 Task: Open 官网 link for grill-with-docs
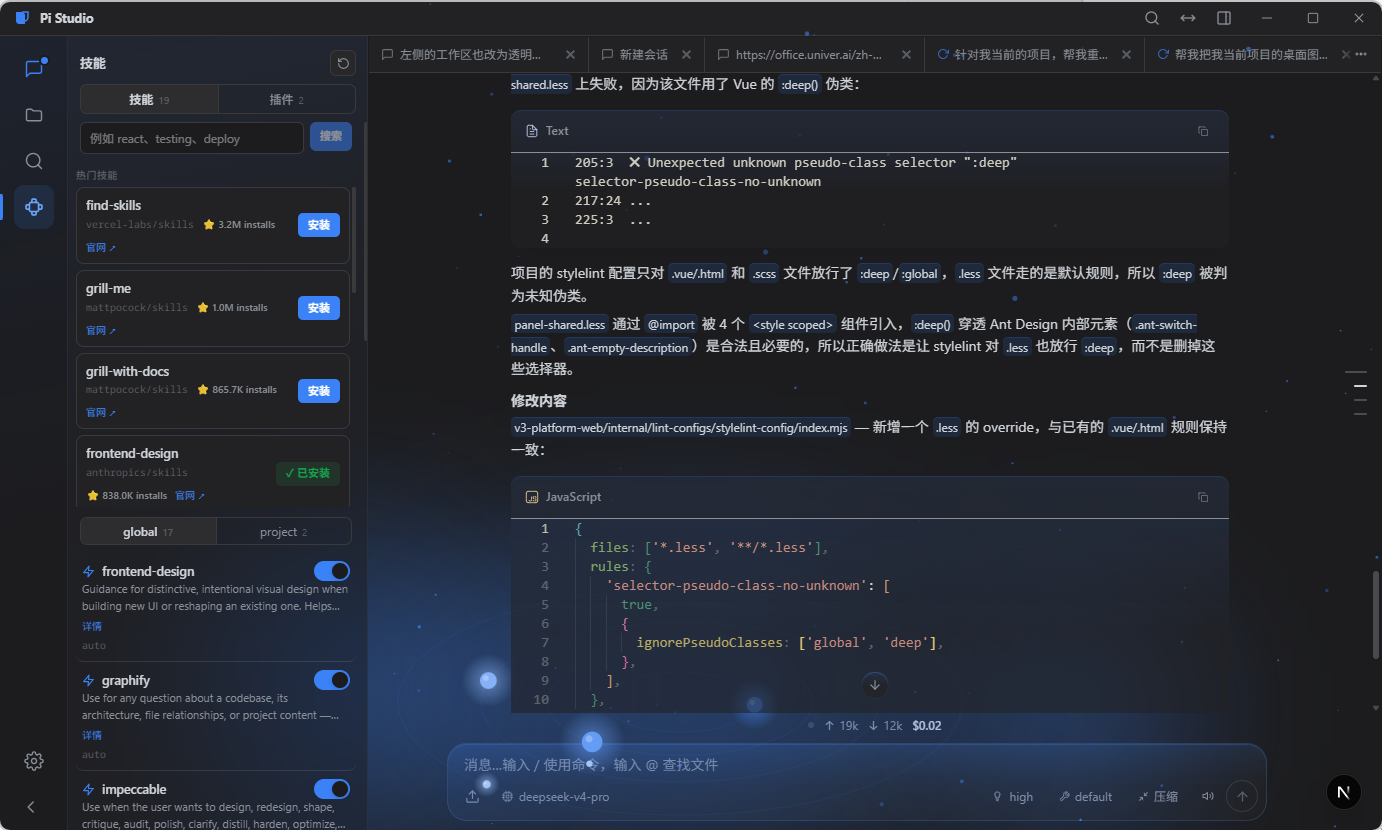click(x=101, y=412)
